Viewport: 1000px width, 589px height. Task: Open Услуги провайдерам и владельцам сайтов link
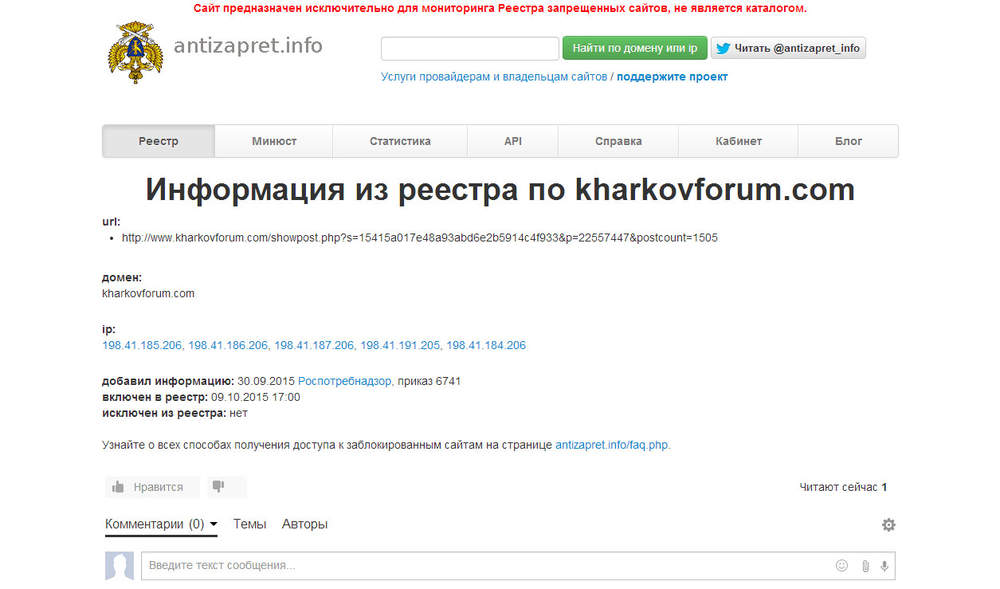coord(494,76)
